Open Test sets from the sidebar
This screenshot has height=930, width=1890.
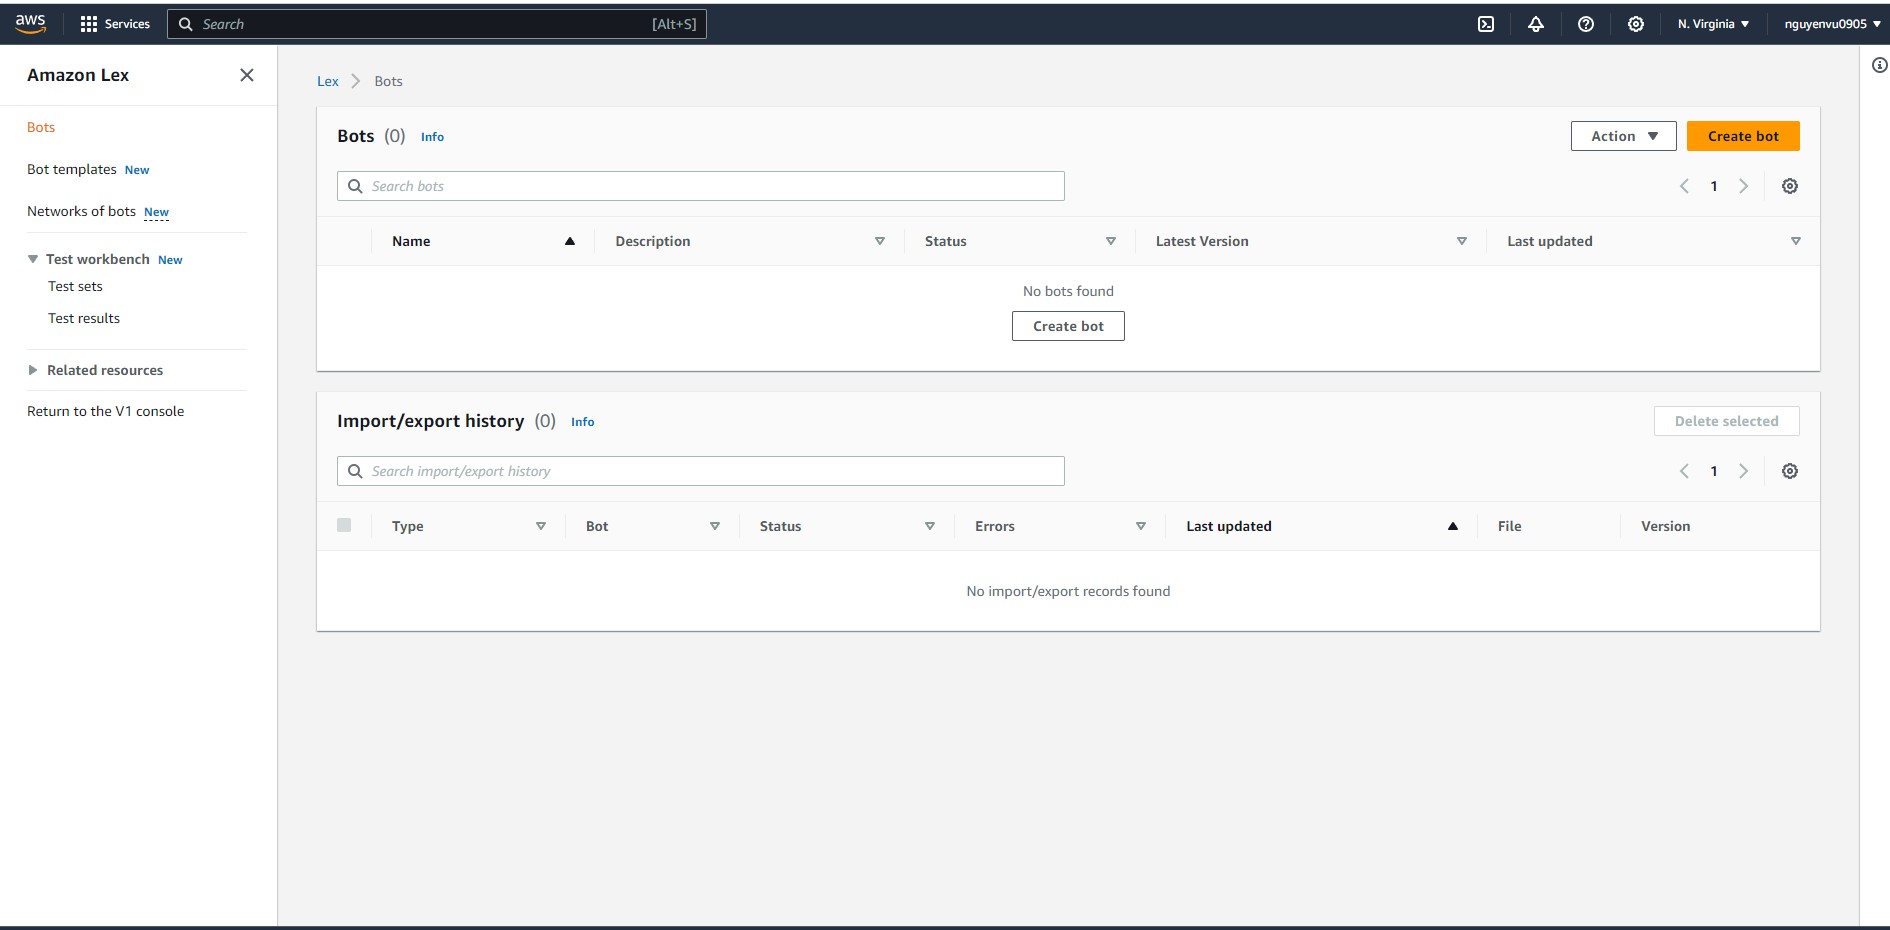[x=75, y=286]
